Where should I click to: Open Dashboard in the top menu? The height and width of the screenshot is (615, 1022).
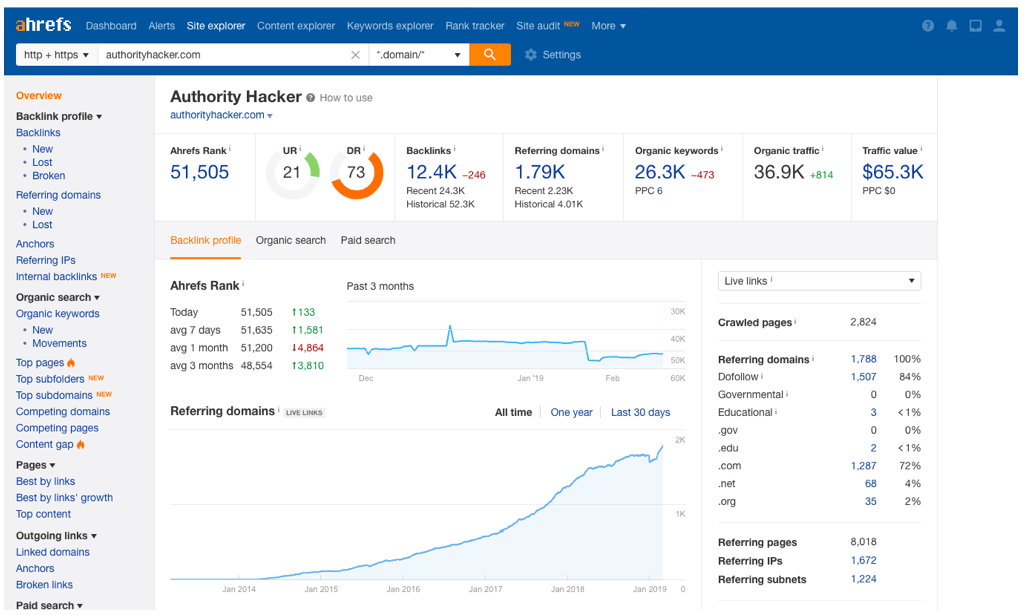coord(111,26)
